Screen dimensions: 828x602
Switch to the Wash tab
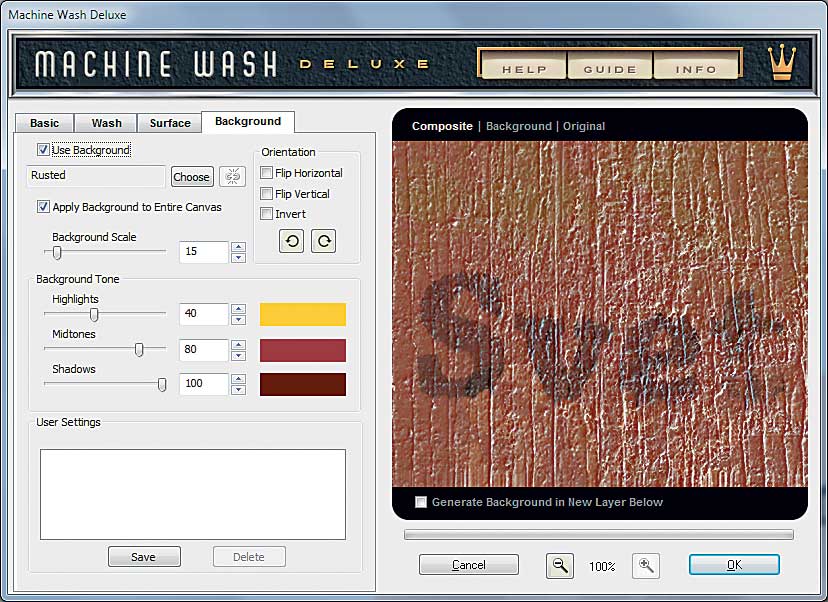point(106,123)
